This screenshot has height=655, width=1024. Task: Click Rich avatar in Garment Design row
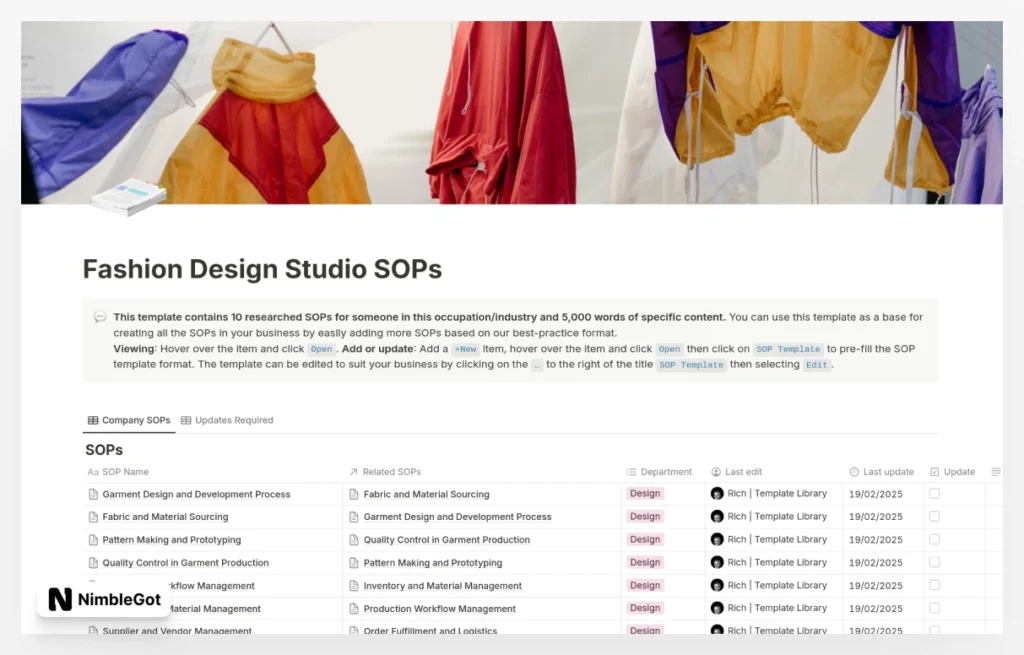coord(717,494)
